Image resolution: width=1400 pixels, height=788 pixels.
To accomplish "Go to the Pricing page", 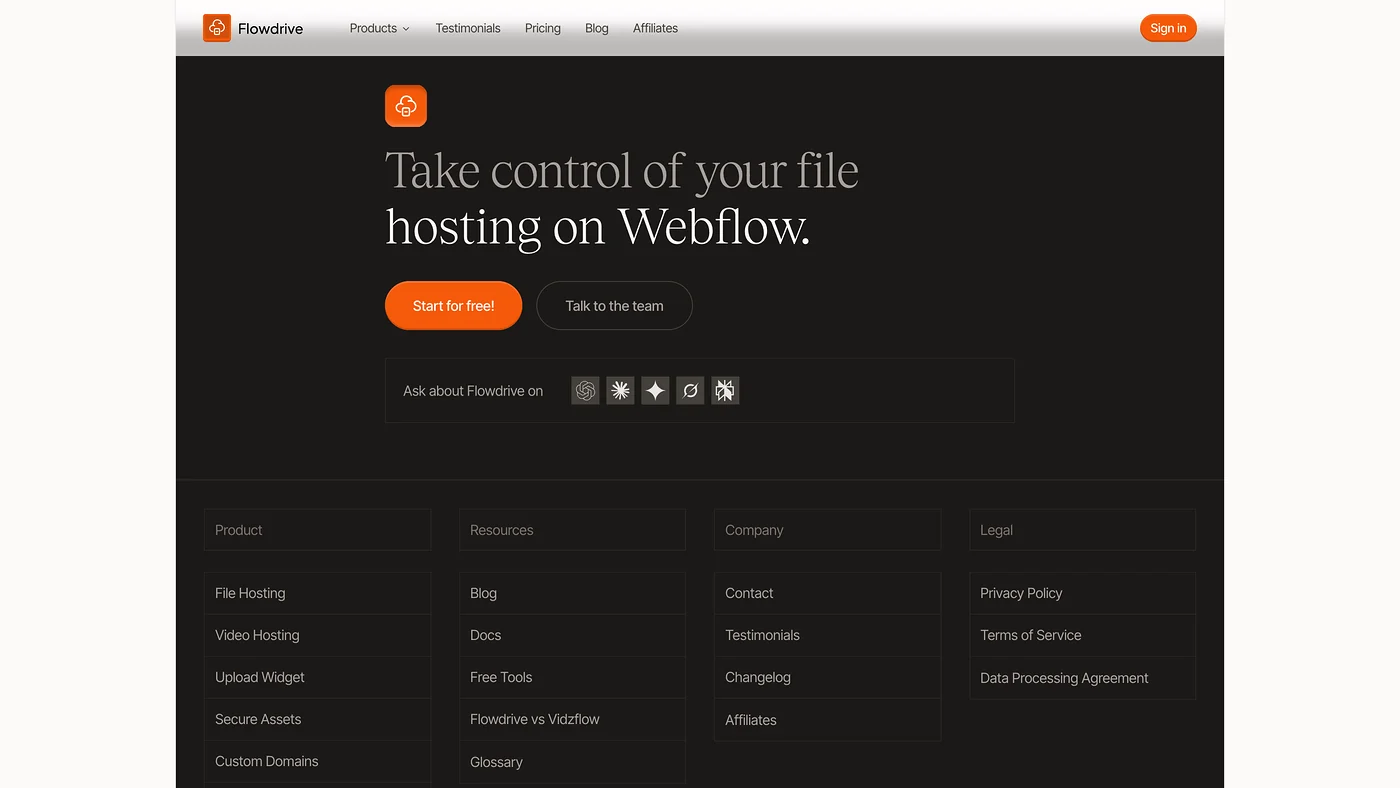I will tap(543, 28).
